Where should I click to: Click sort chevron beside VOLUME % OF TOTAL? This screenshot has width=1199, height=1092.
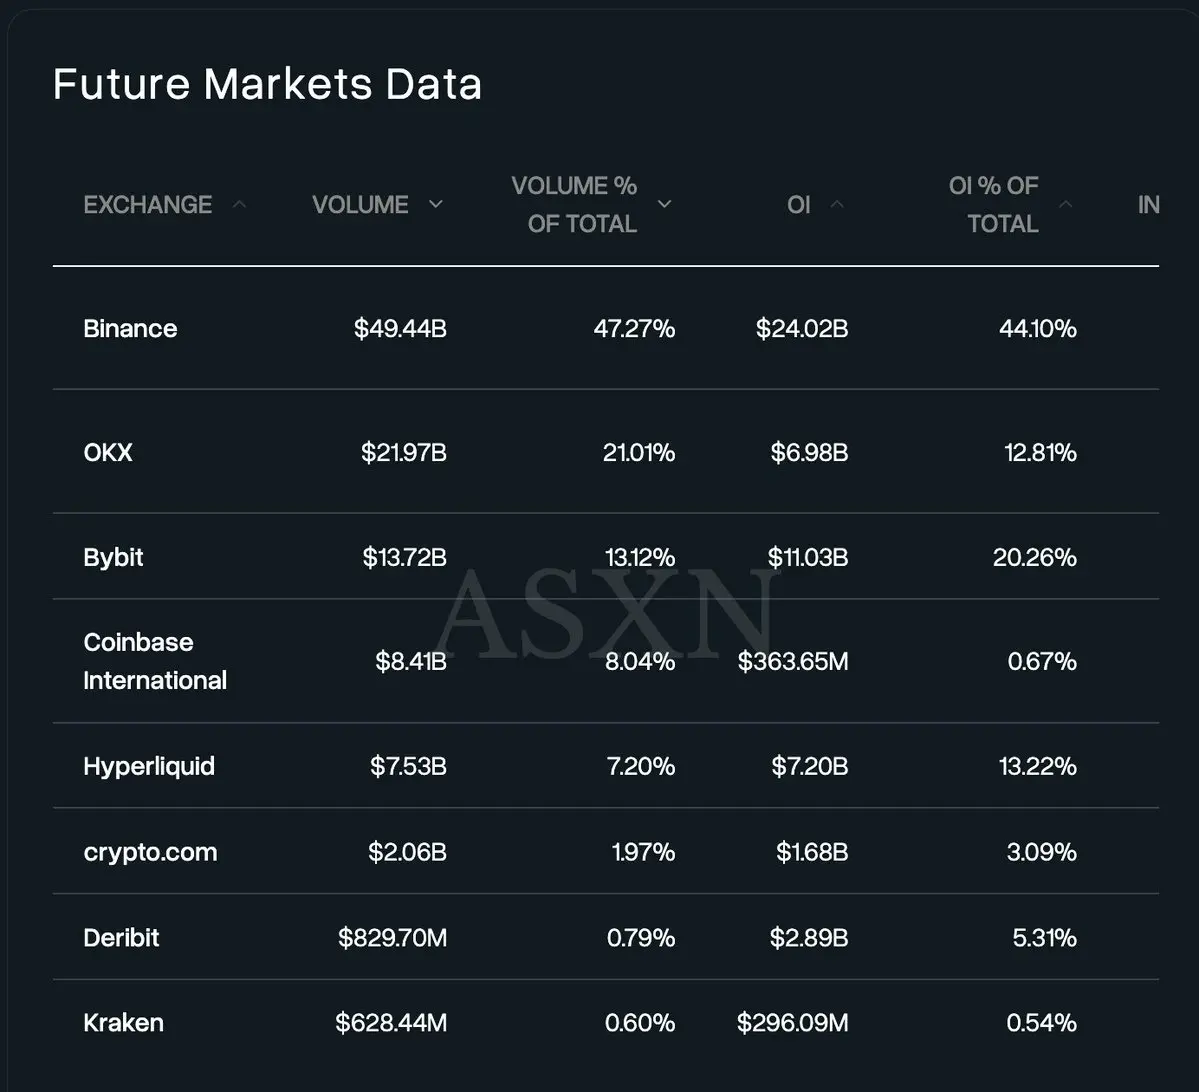coord(664,204)
